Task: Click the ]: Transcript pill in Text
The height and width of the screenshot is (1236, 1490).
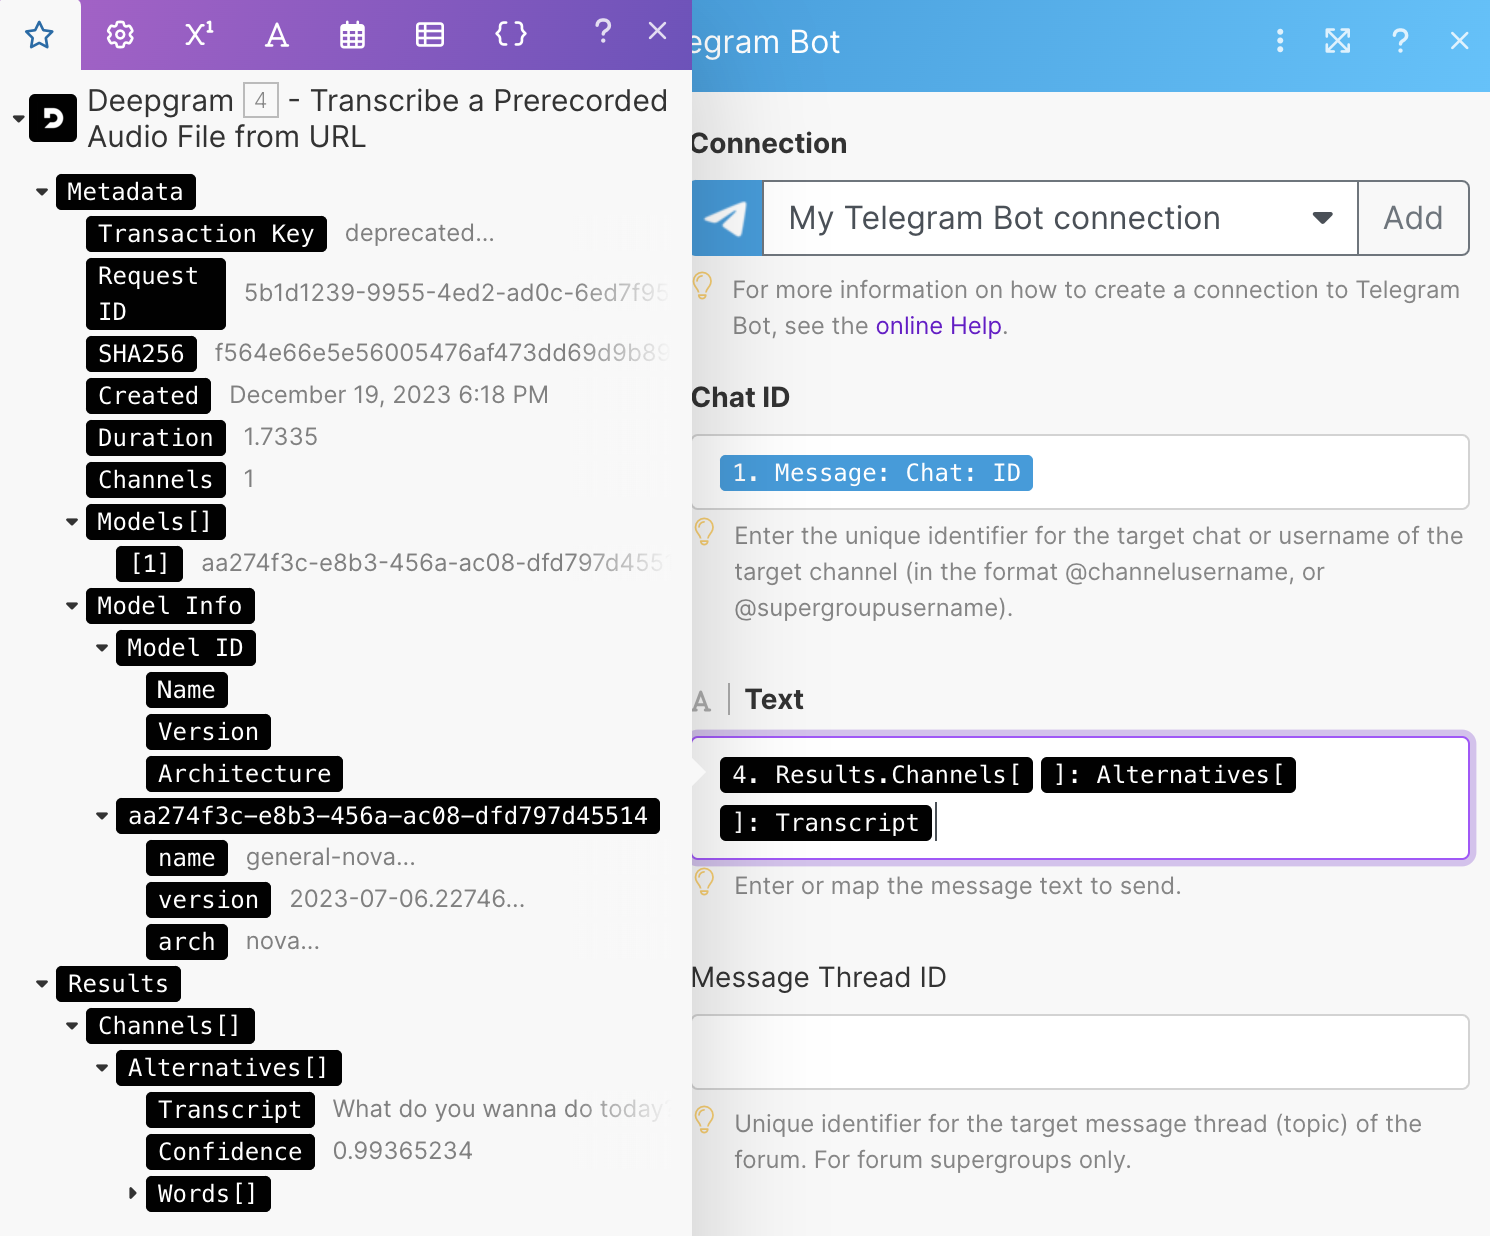Action: coord(826,823)
